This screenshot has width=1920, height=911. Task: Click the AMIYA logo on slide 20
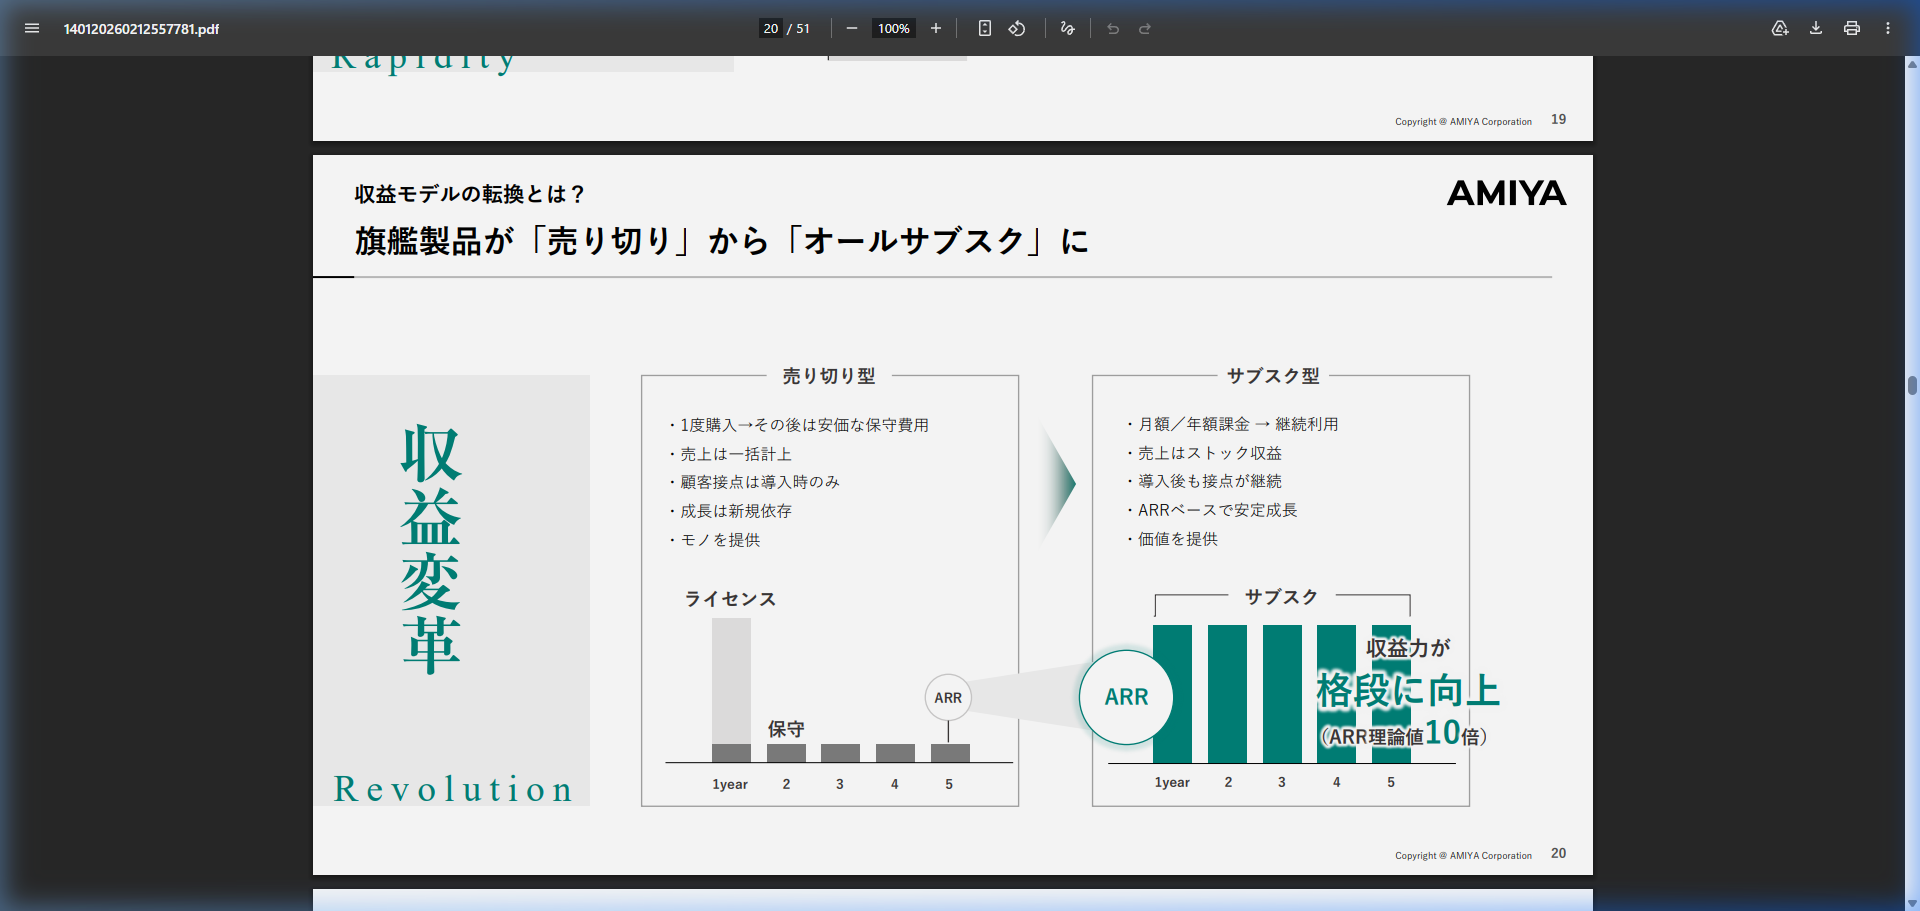tap(1506, 193)
